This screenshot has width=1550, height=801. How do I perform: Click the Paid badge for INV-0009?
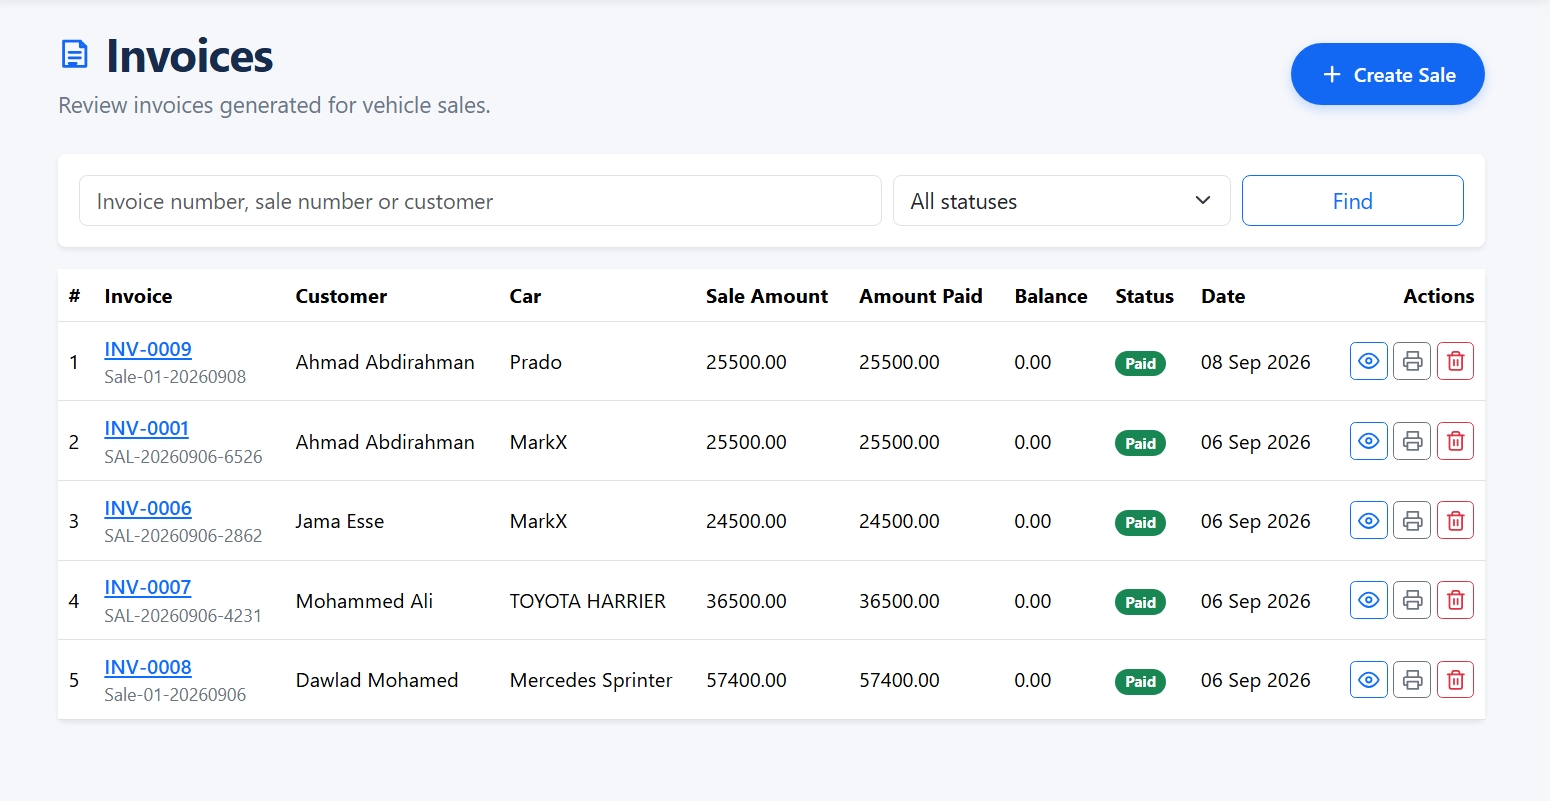click(x=1140, y=363)
